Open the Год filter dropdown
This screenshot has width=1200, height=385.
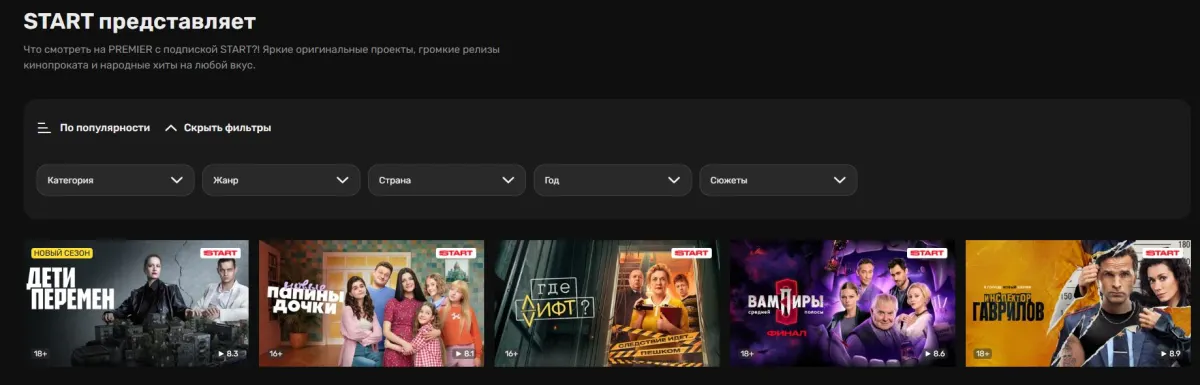[x=613, y=180]
